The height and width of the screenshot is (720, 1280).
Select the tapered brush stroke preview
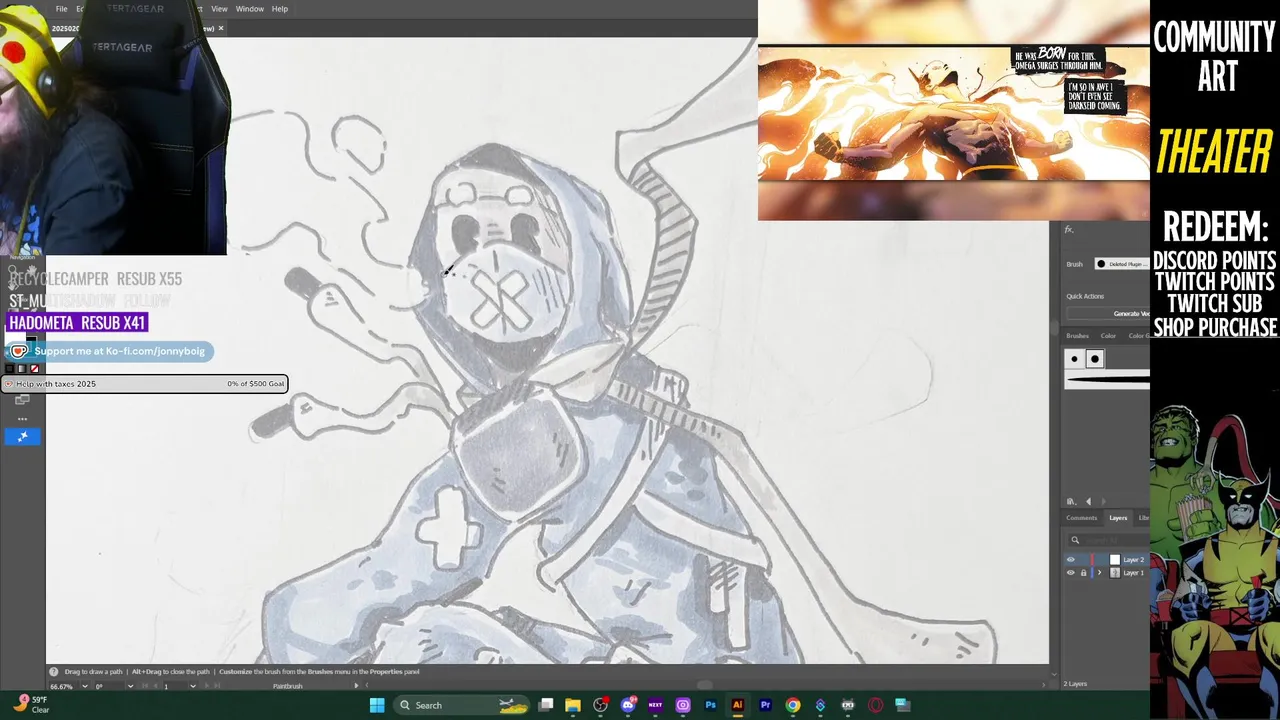pos(1107,379)
